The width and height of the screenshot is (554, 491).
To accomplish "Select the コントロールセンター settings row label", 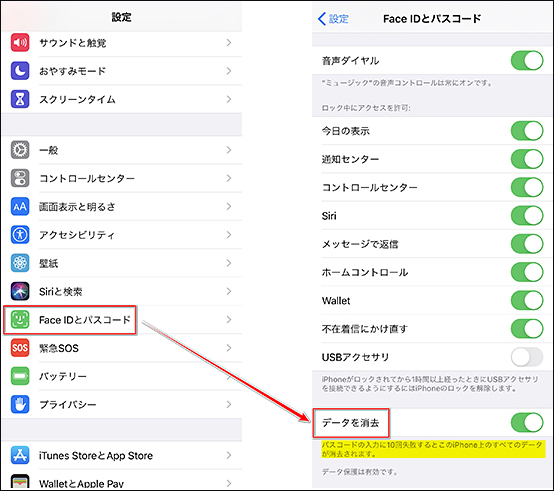I will [87, 178].
